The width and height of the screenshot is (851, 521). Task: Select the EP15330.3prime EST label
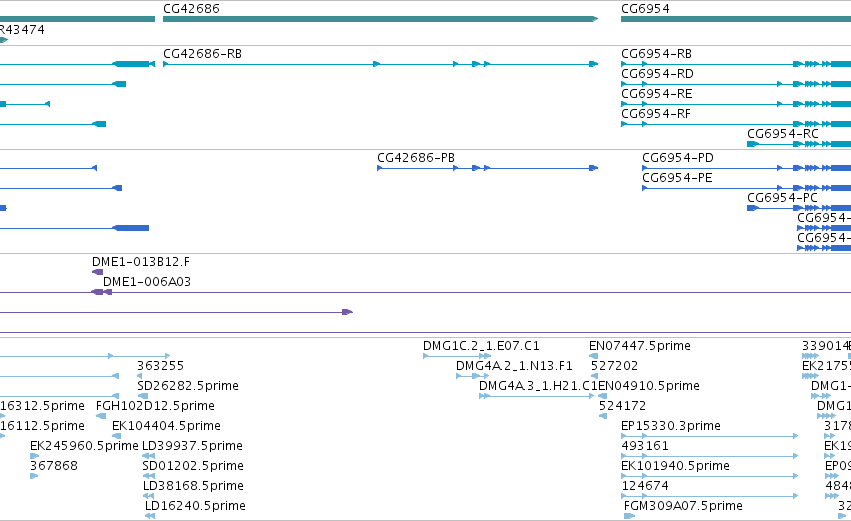coord(671,426)
